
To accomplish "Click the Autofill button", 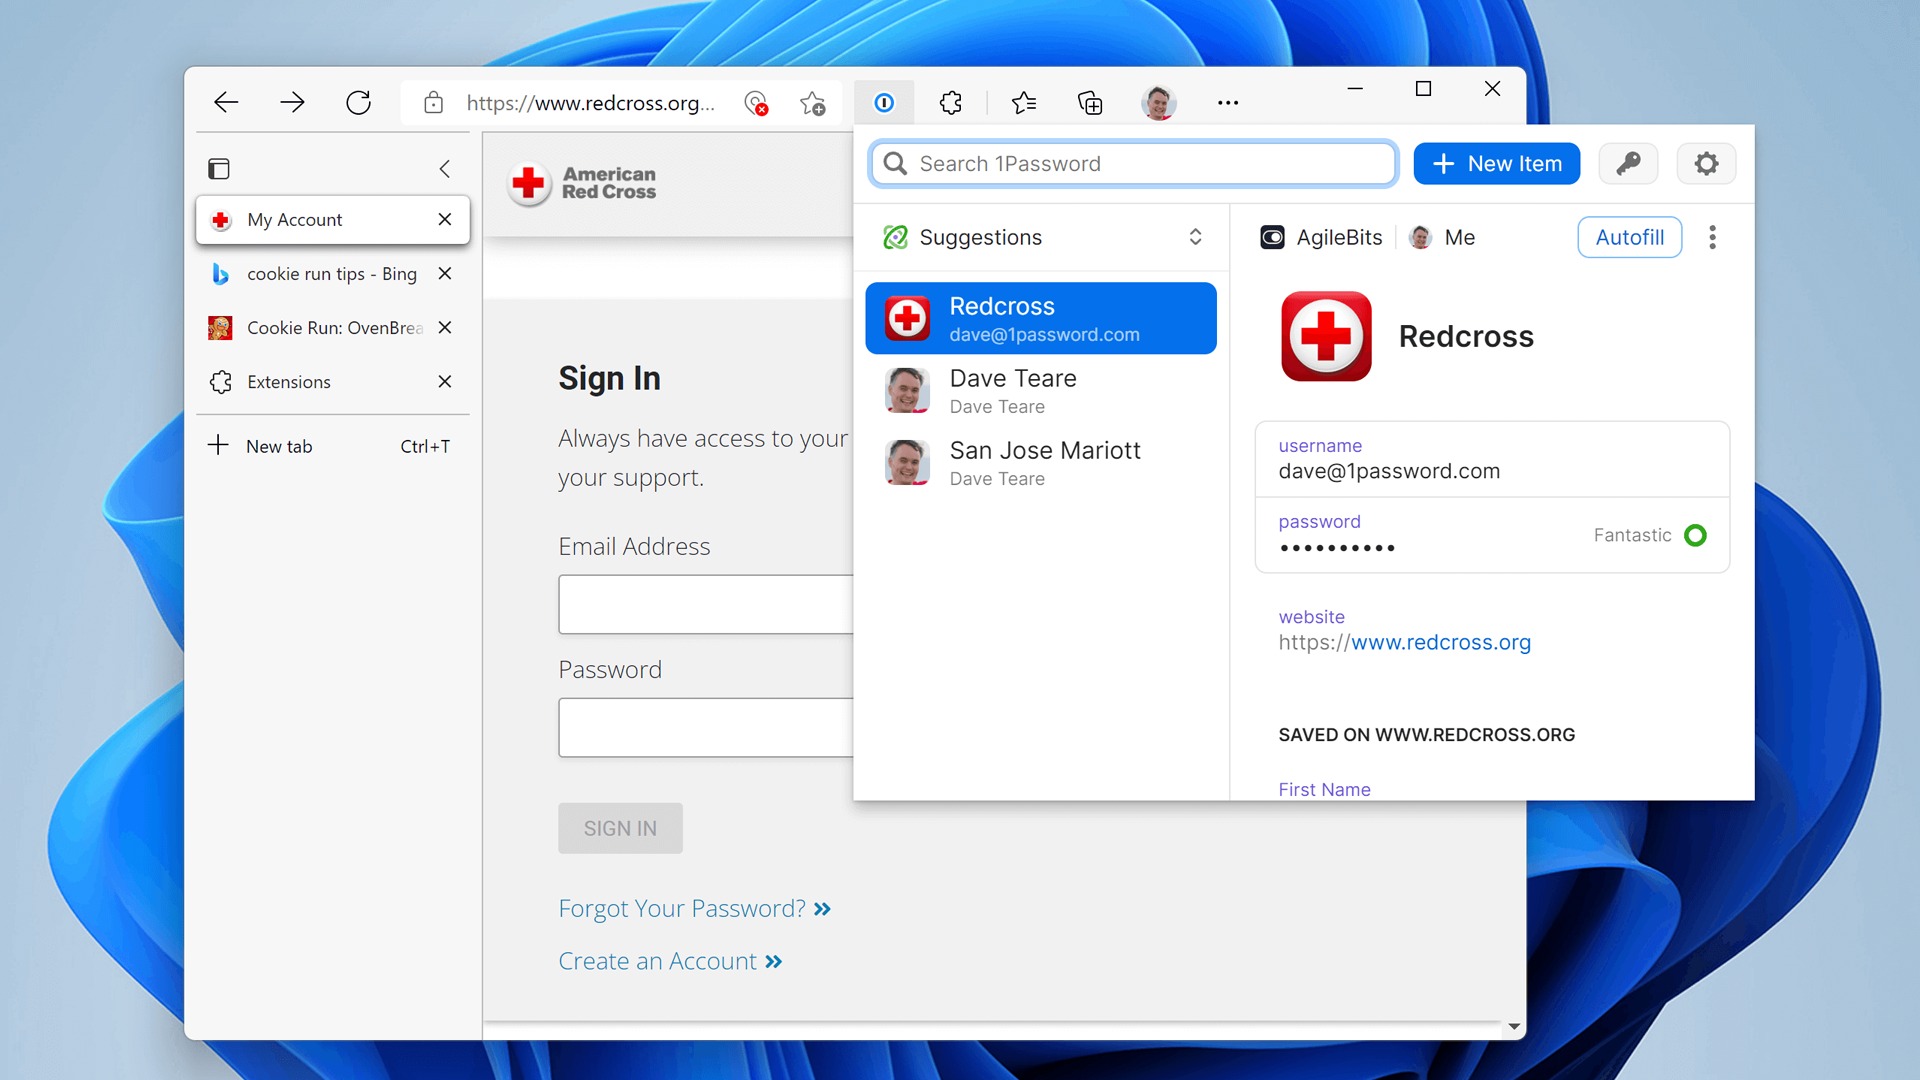I will pos(1629,237).
